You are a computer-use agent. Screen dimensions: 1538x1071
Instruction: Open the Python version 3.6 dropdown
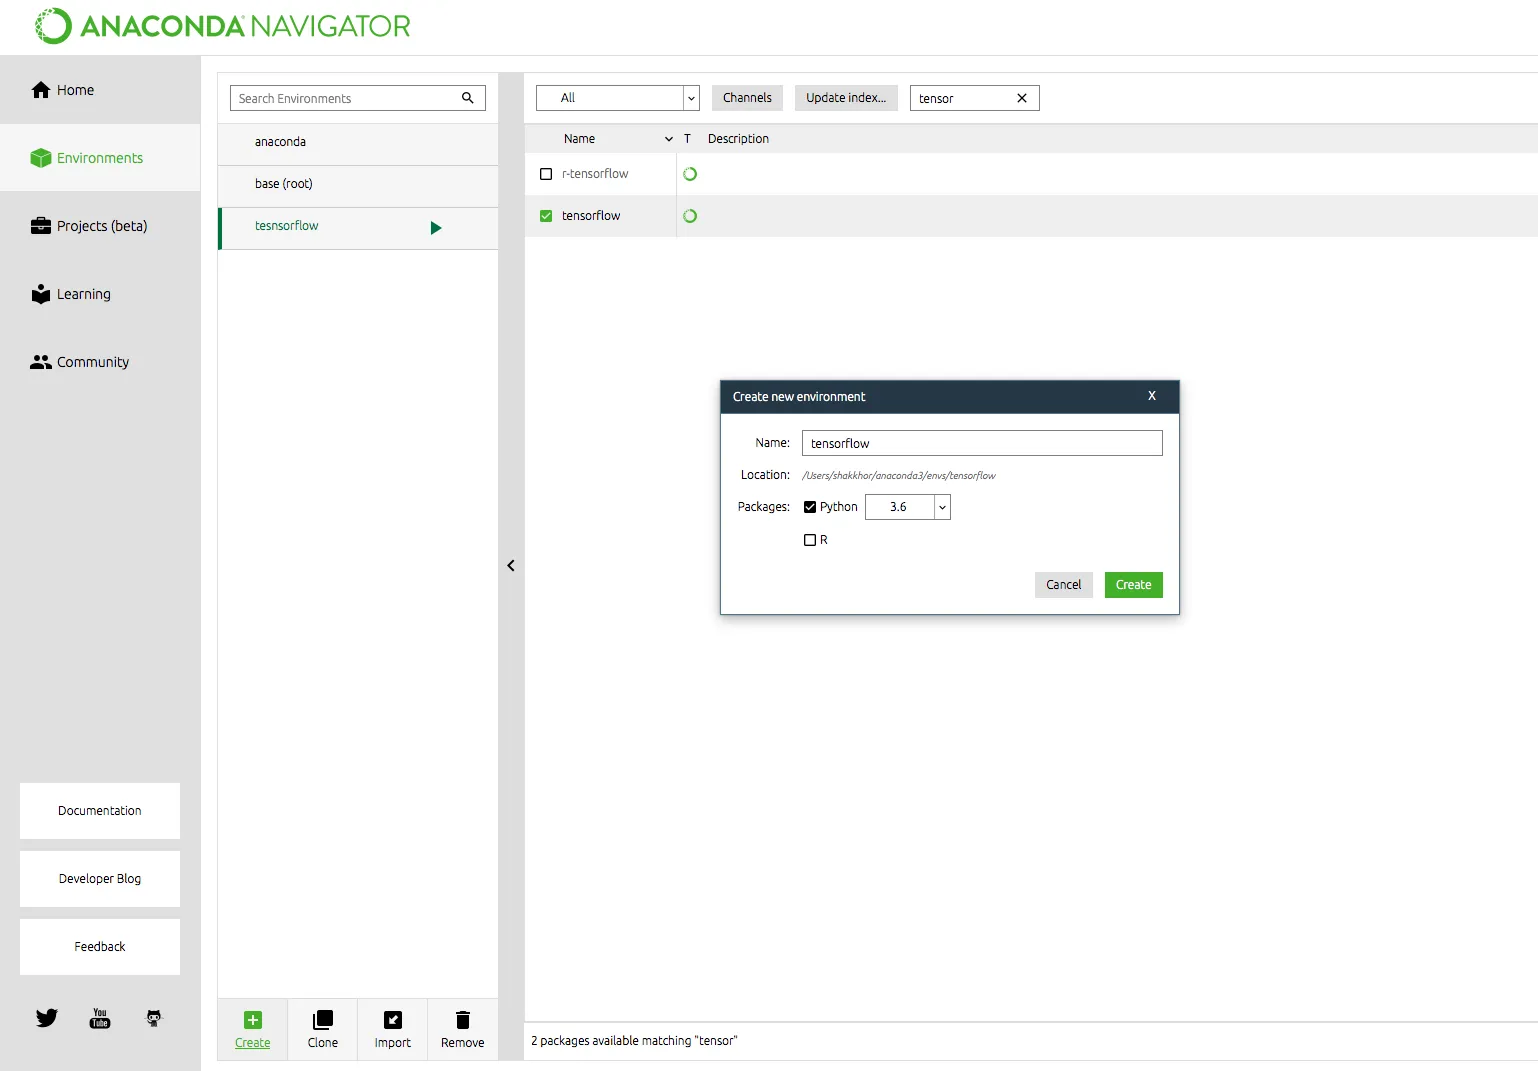tap(908, 507)
